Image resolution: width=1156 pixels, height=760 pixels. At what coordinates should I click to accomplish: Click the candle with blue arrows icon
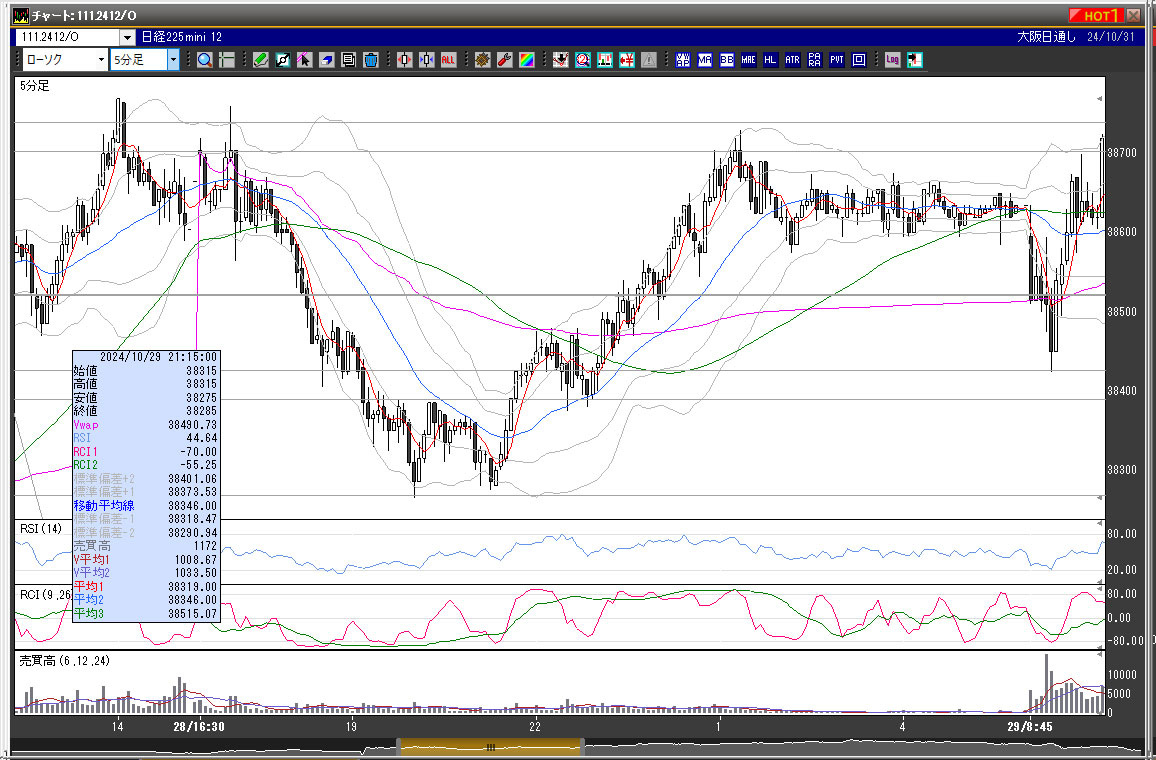(x=426, y=60)
